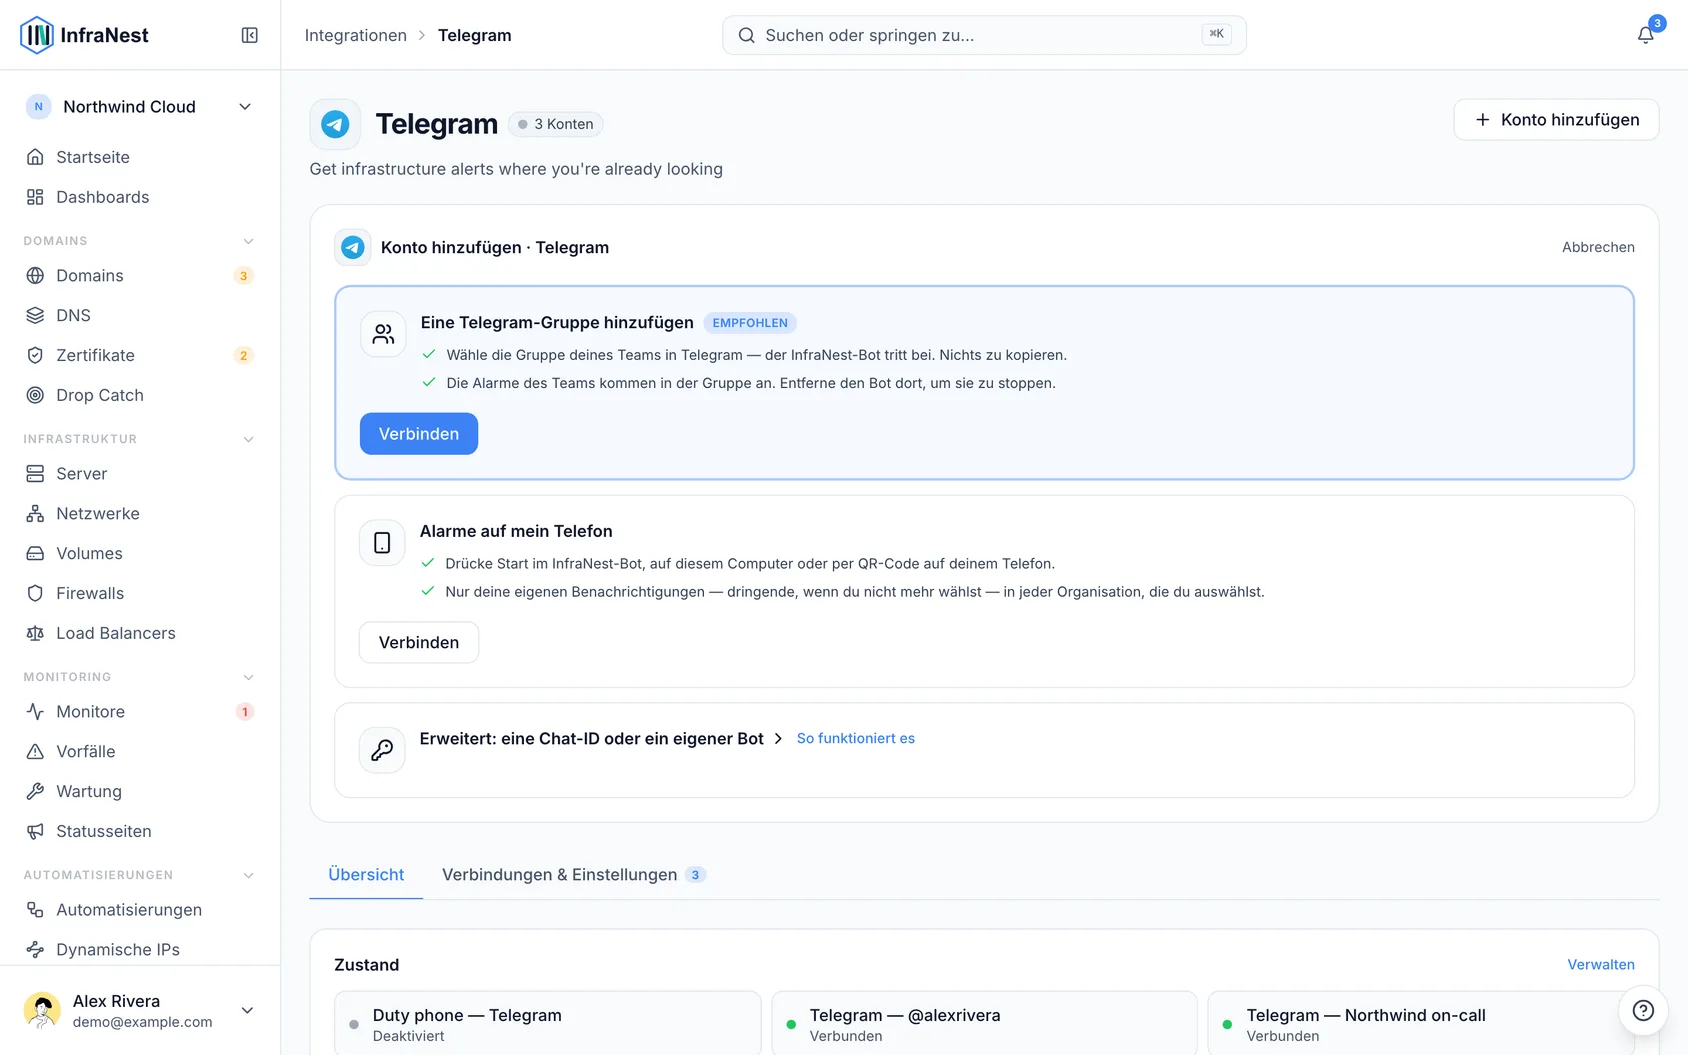Navigate to DNS
Viewport: 1688px width, 1055px height.
tap(140, 315)
